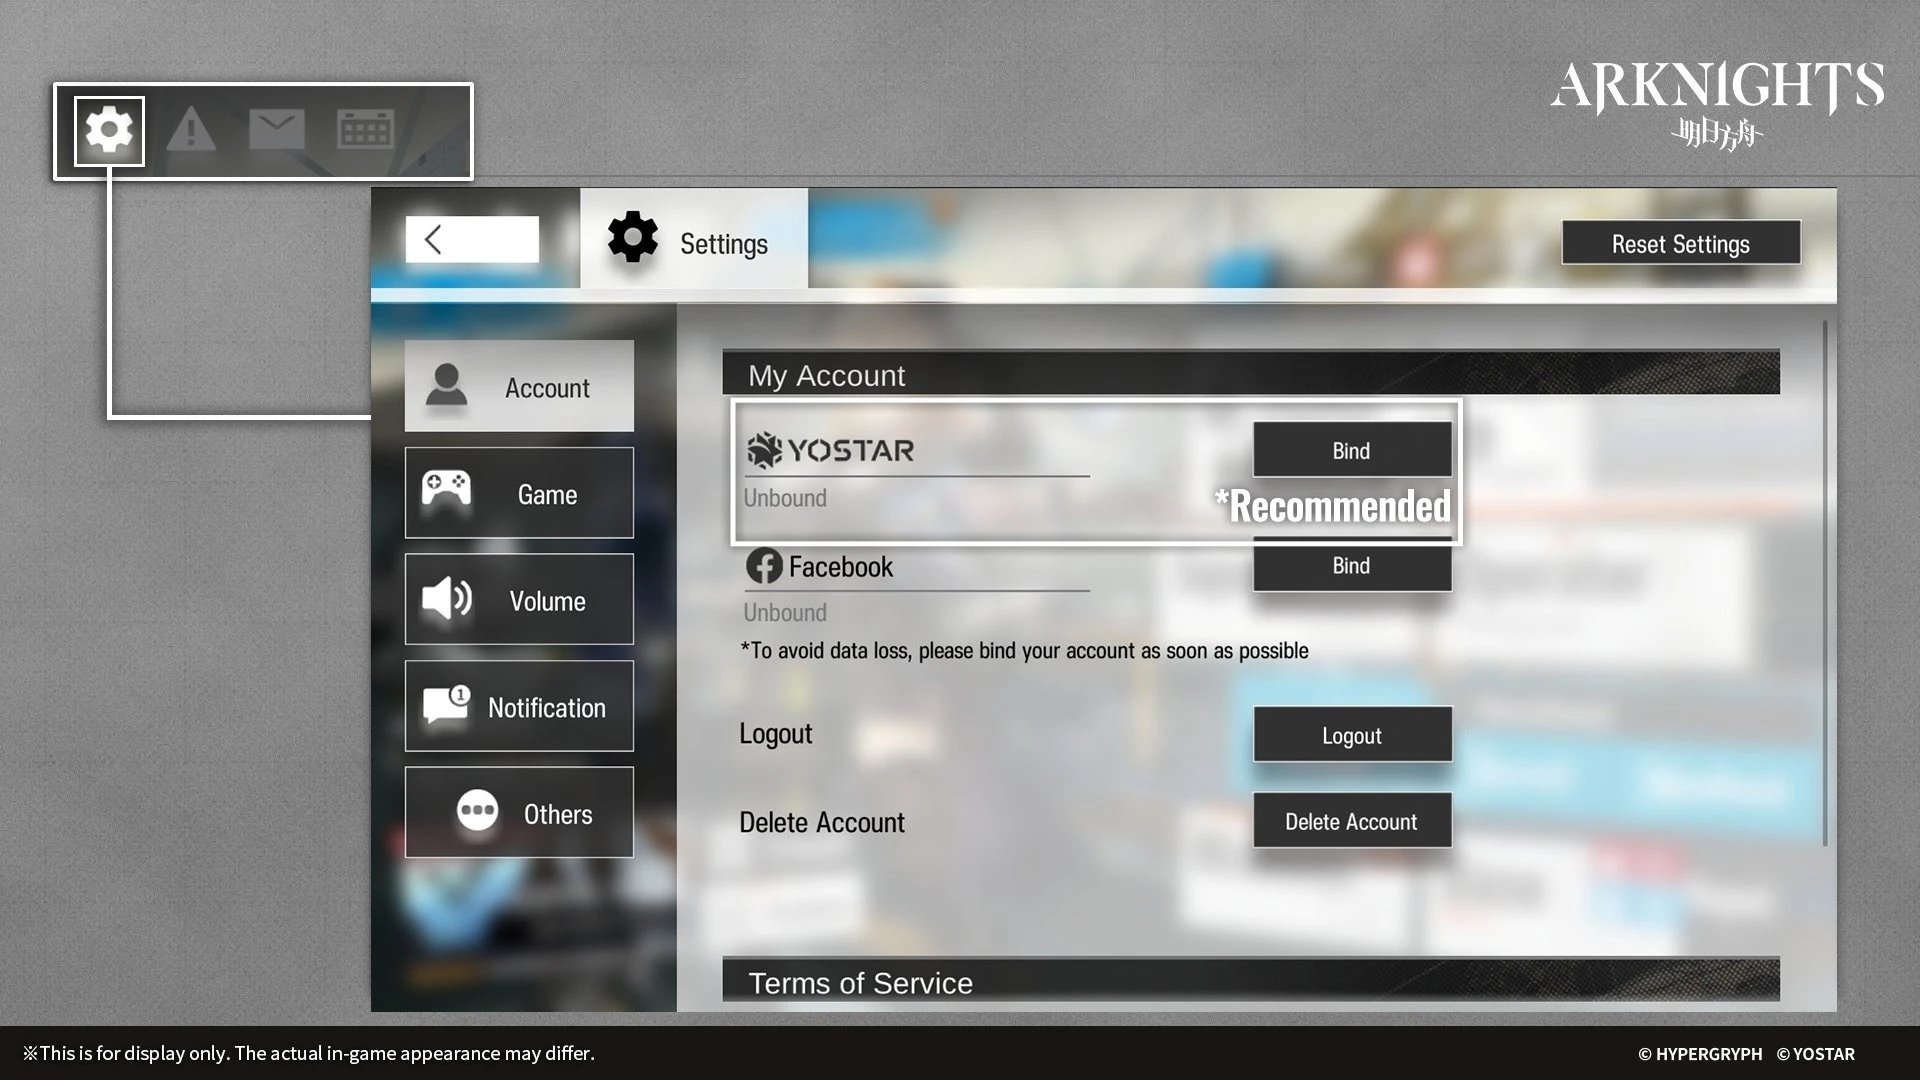Open the Game settings tab

519,493
